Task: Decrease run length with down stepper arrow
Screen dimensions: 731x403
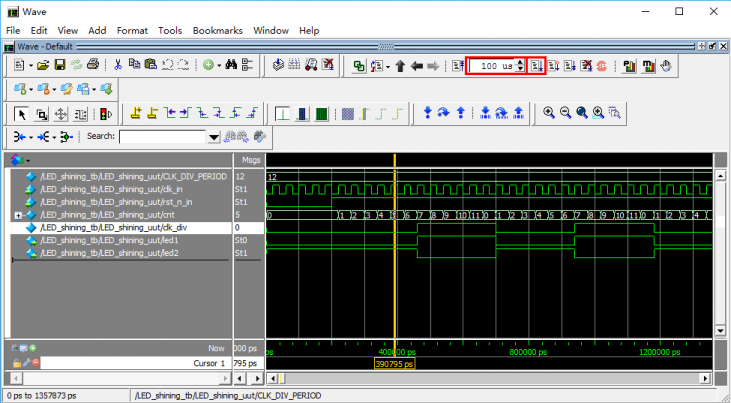Action: click(x=521, y=69)
